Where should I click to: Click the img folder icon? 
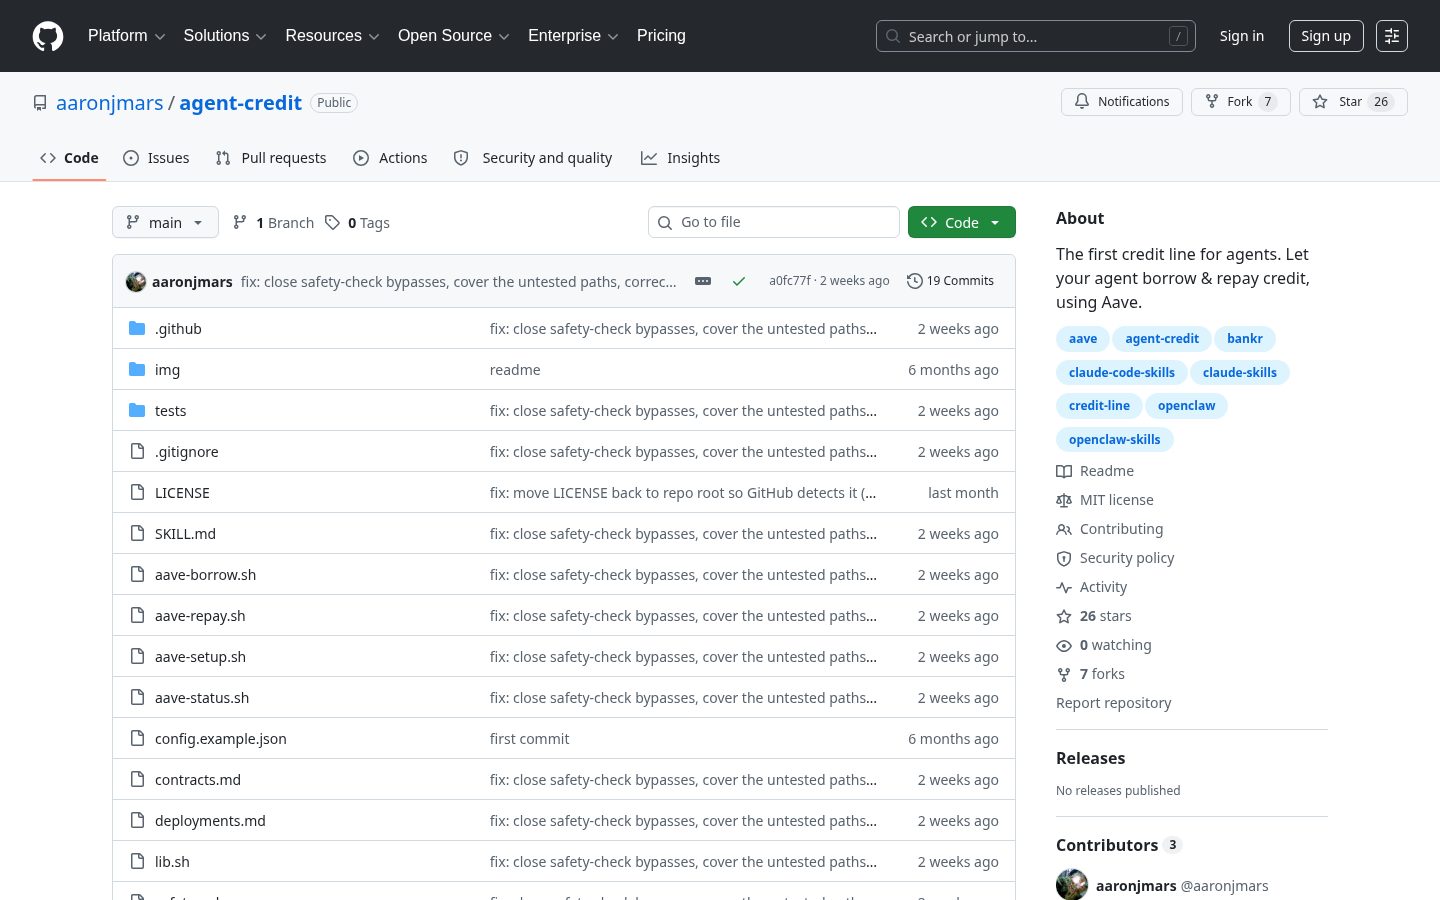(137, 370)
